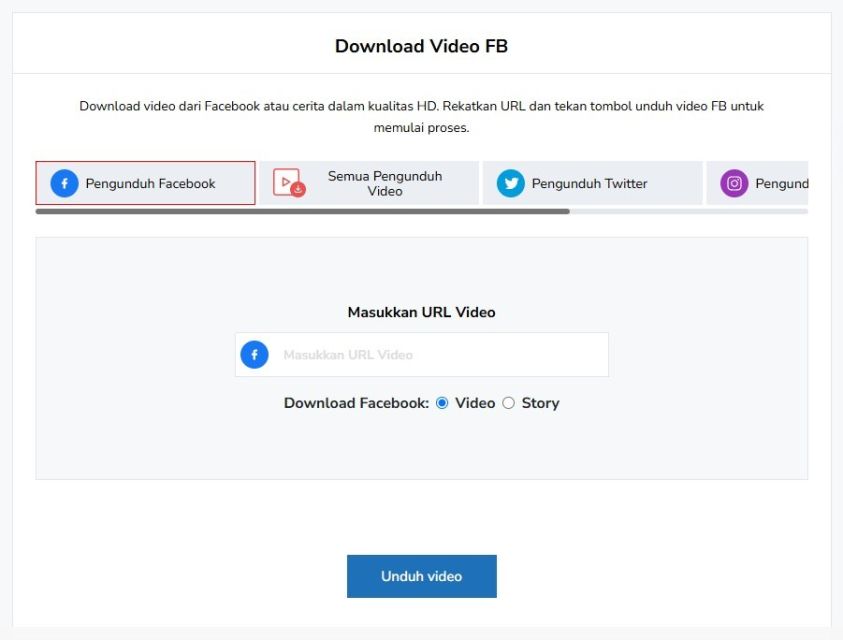843x640 pixels.
Task: Click the horizontal scrollbar under the tabs
Action: pyautogui.click(x=303, y=211)
